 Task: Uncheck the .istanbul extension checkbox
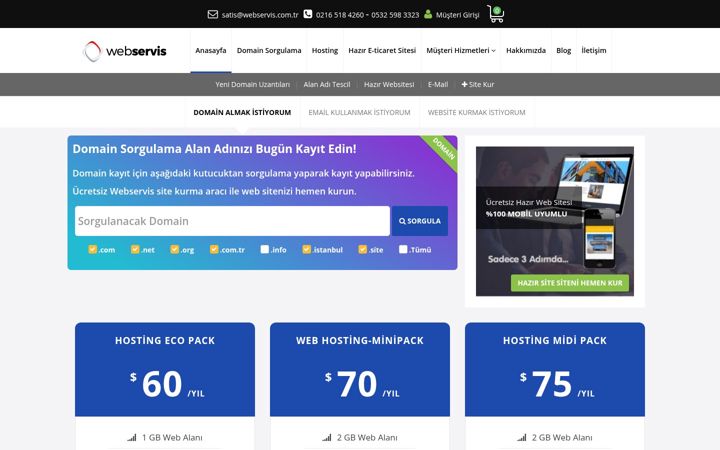click(307, 249)
